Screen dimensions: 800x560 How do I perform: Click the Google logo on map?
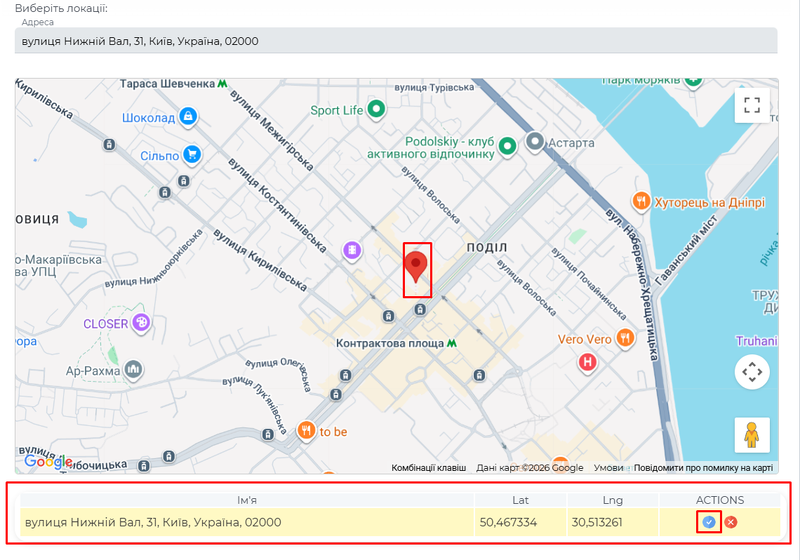(47, 461)
